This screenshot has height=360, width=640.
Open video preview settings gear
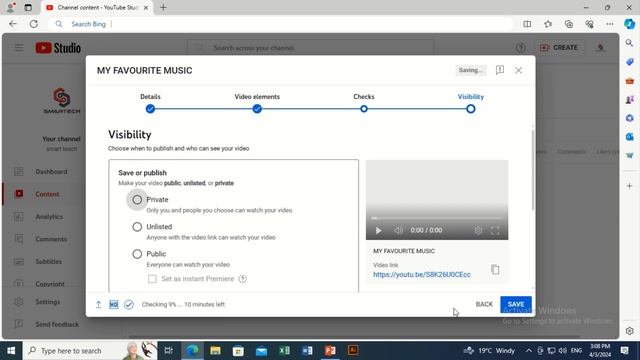click(x=478, y=231)
